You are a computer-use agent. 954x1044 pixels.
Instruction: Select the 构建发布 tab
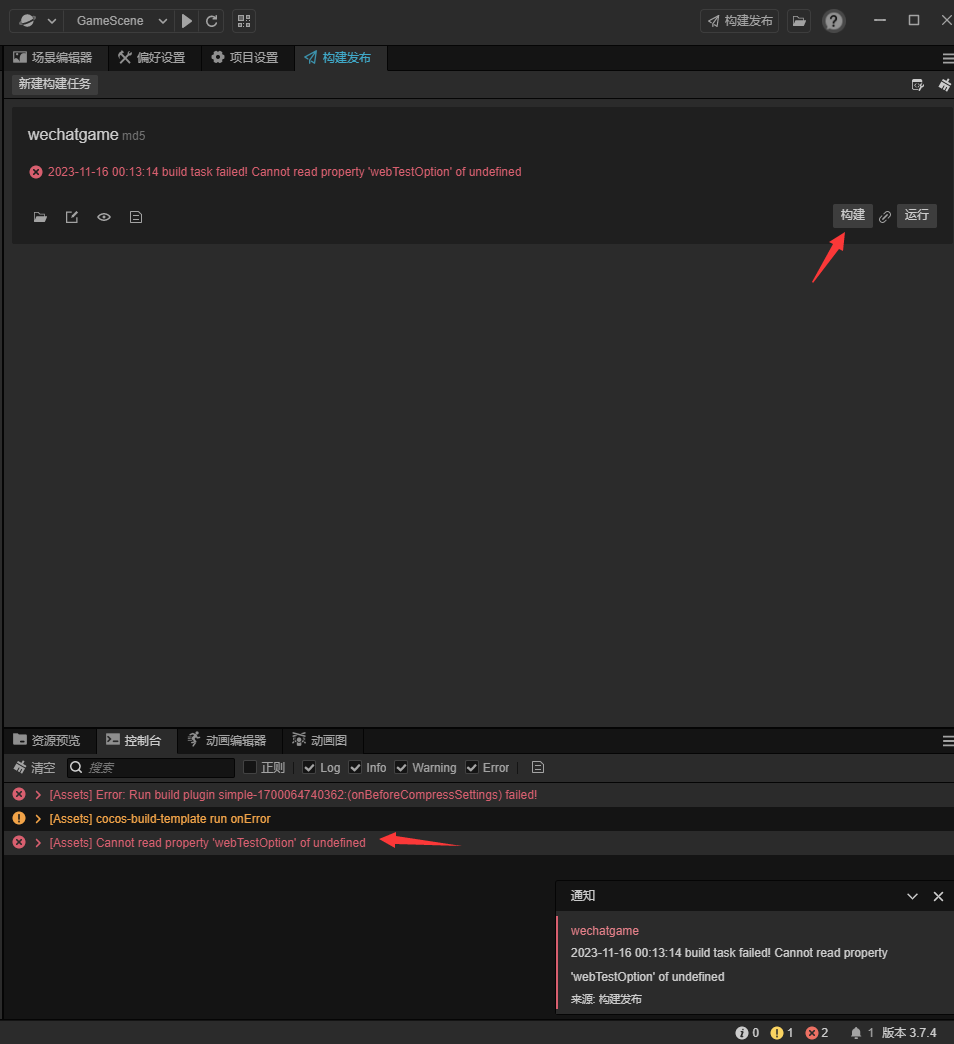click(x=338, y=57)
